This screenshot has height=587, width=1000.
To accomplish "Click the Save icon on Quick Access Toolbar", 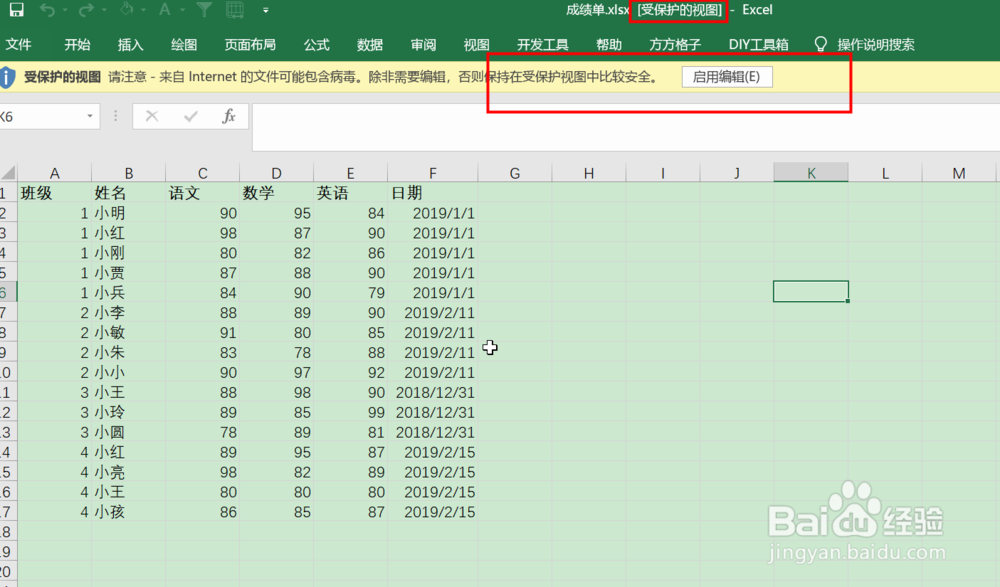I will click(x=16, y=10).
